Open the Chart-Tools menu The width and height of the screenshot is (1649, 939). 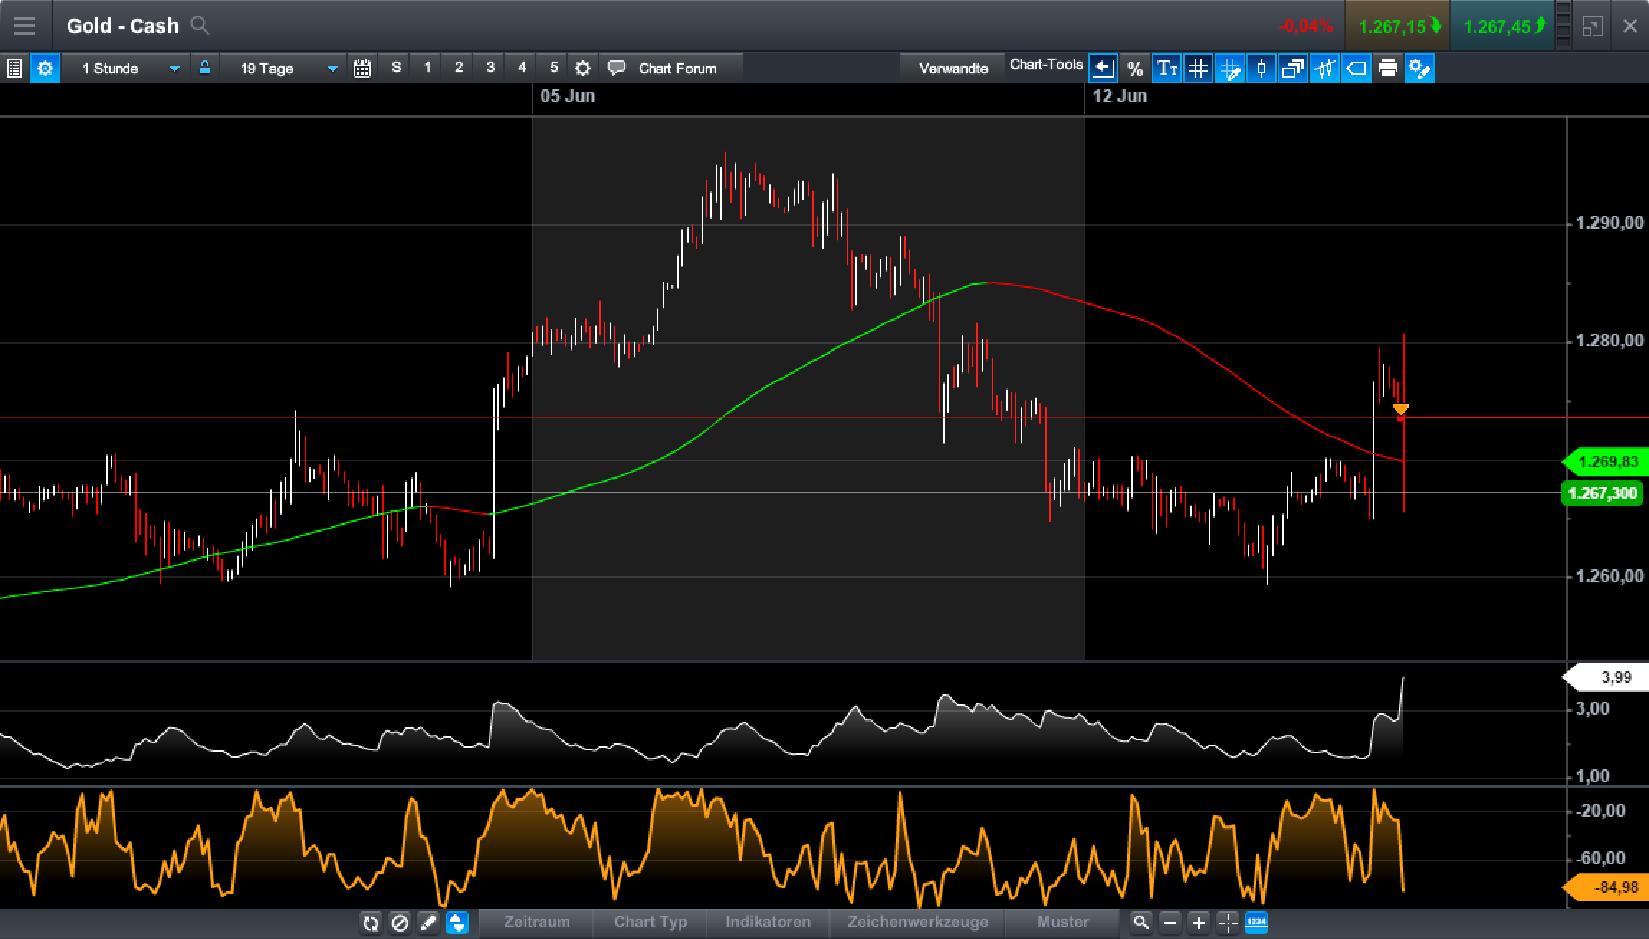1046,64
